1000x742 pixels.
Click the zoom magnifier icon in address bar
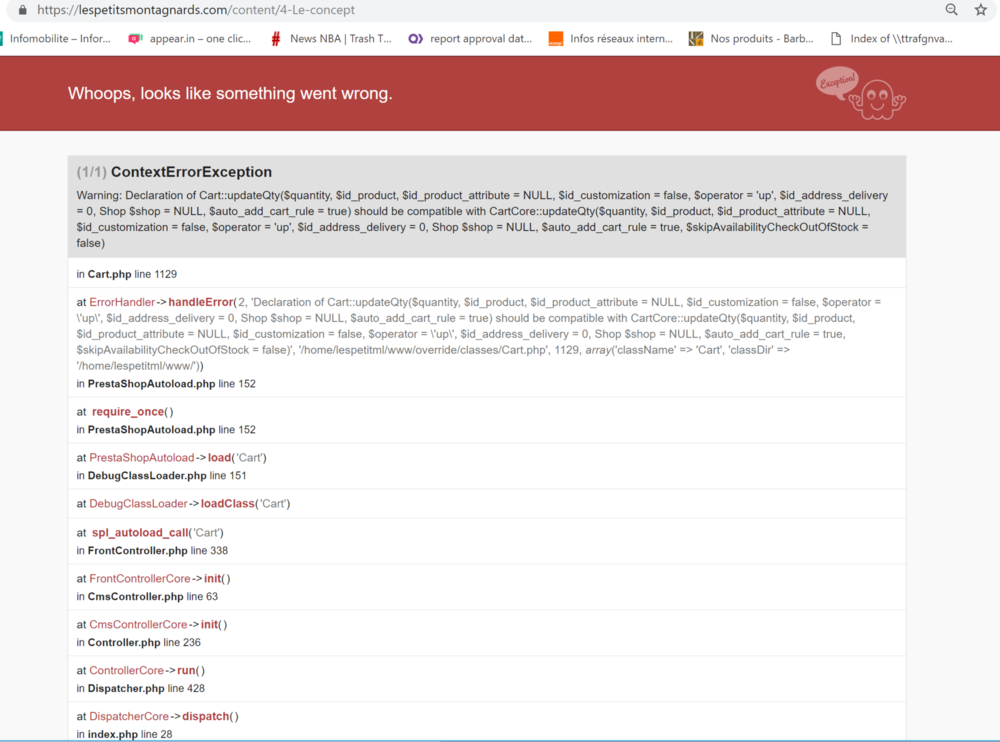951,10
